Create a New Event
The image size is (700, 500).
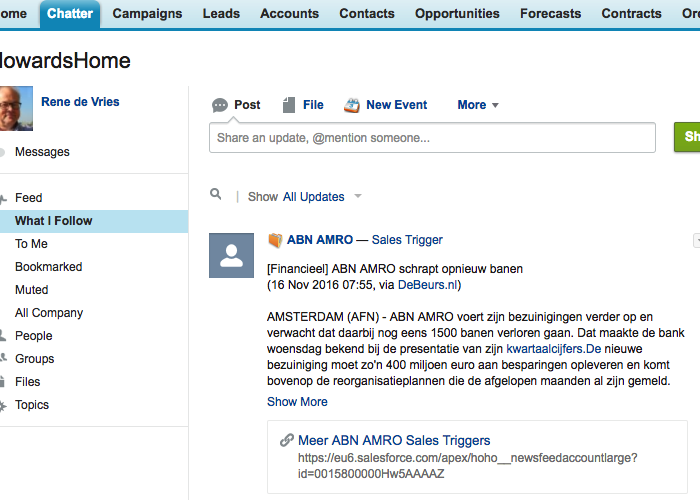tap(396, 105)
